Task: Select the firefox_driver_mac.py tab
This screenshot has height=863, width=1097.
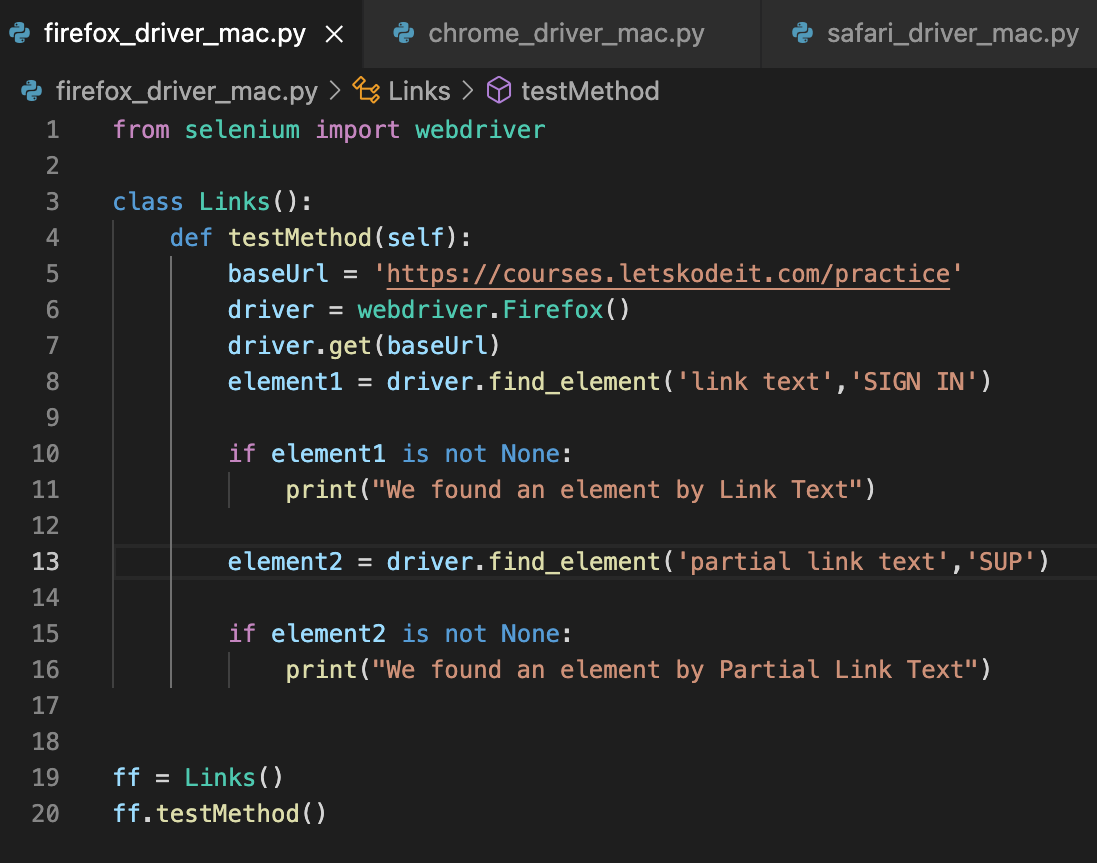Action: tap(175, 34)
